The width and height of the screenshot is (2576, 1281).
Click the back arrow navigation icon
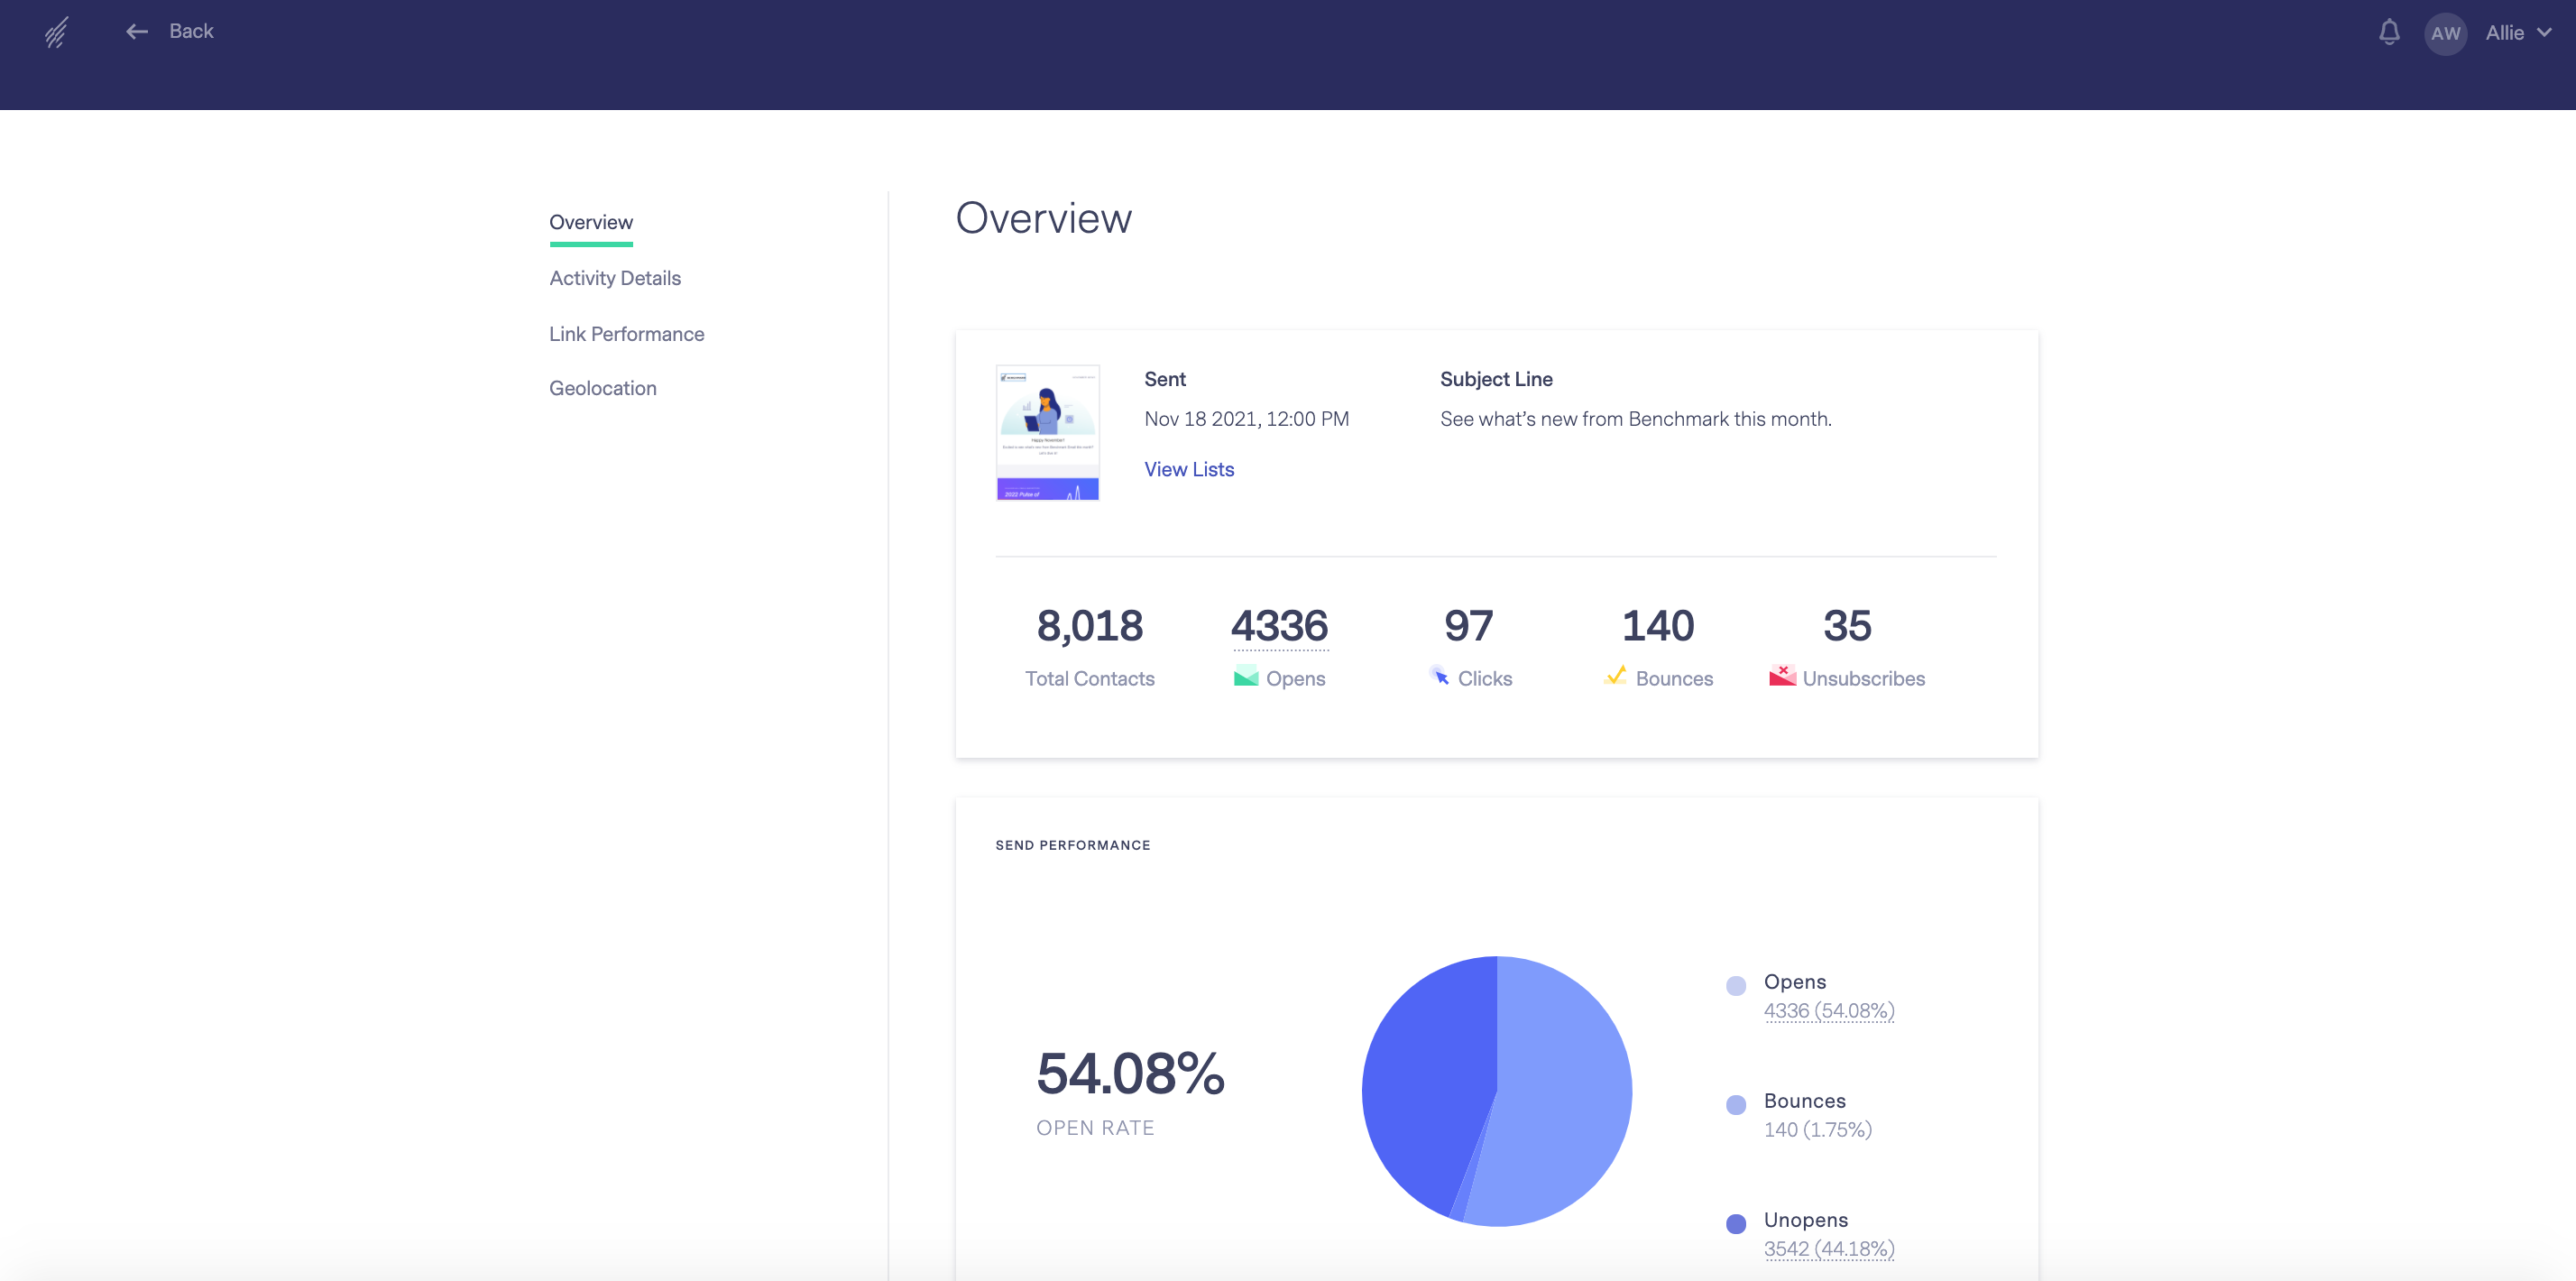138,30
